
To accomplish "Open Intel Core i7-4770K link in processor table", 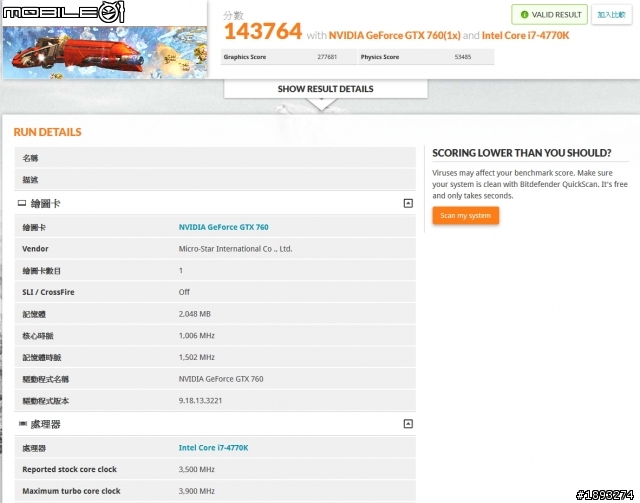I will (213, 447).
